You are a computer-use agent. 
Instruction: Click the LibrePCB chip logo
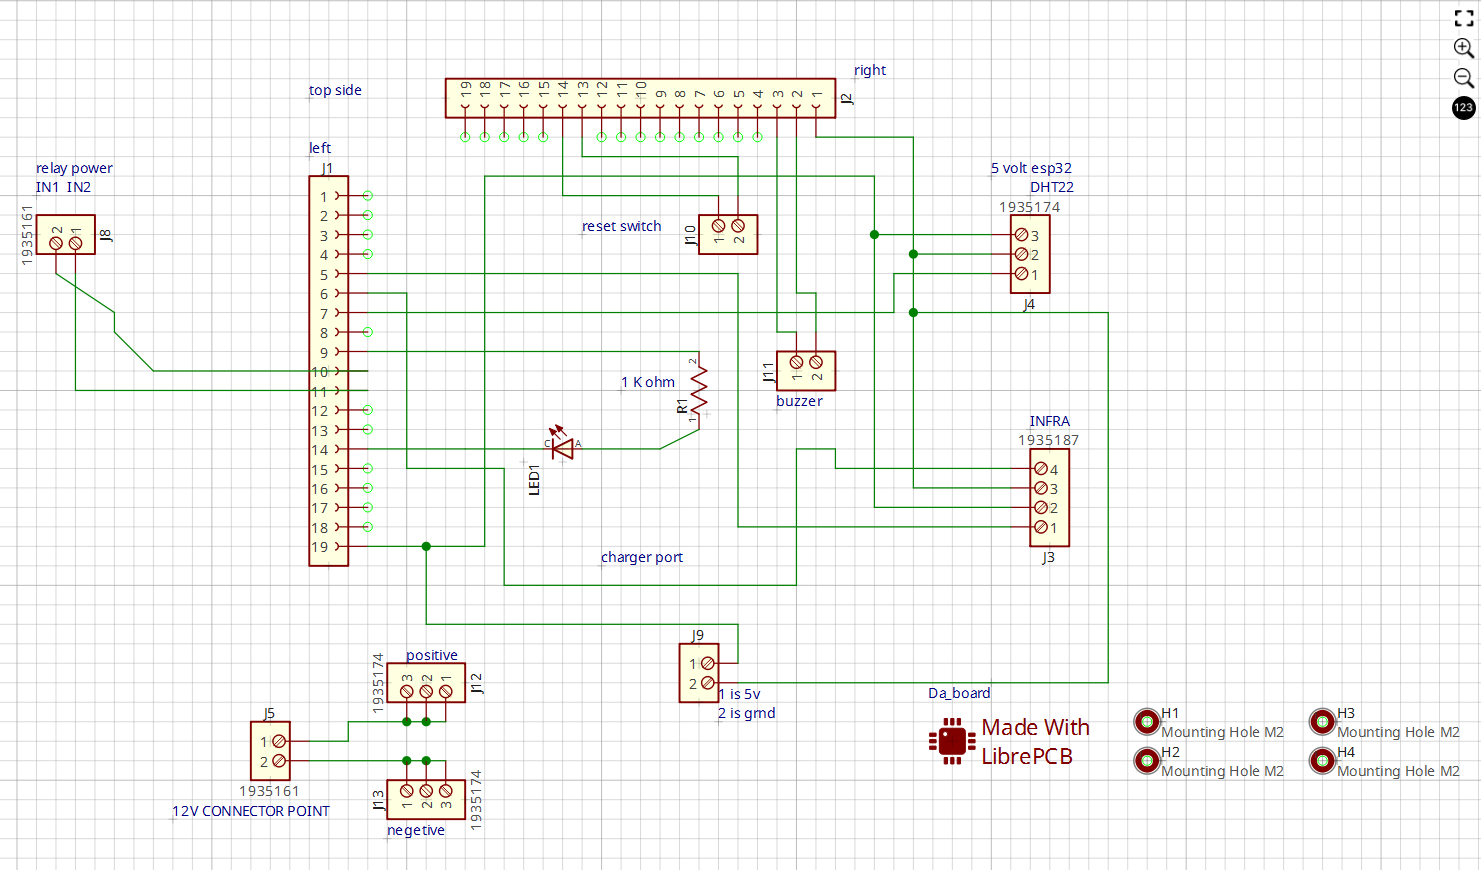click(x=952, y=741)
